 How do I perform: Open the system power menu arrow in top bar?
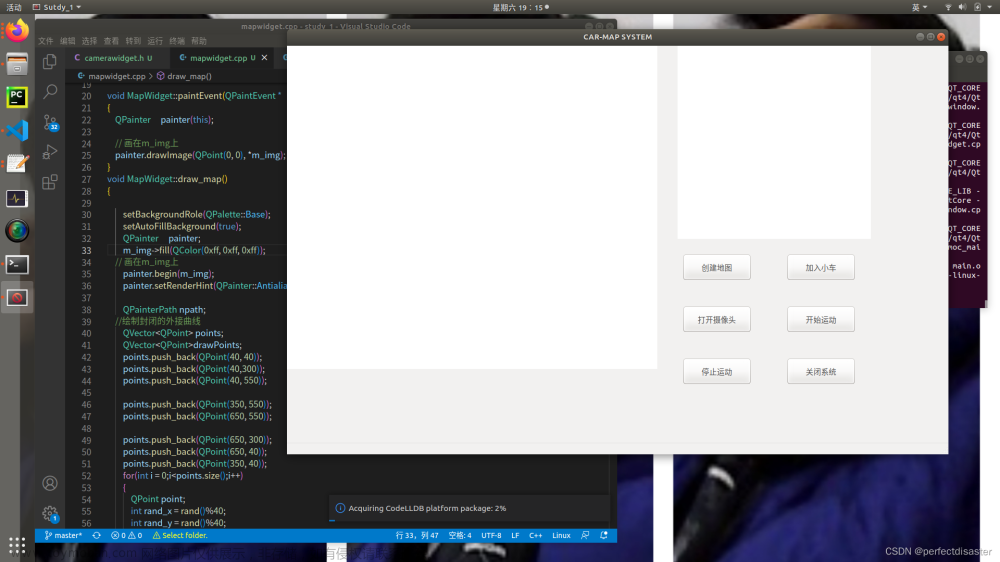[x=990, y=7]
